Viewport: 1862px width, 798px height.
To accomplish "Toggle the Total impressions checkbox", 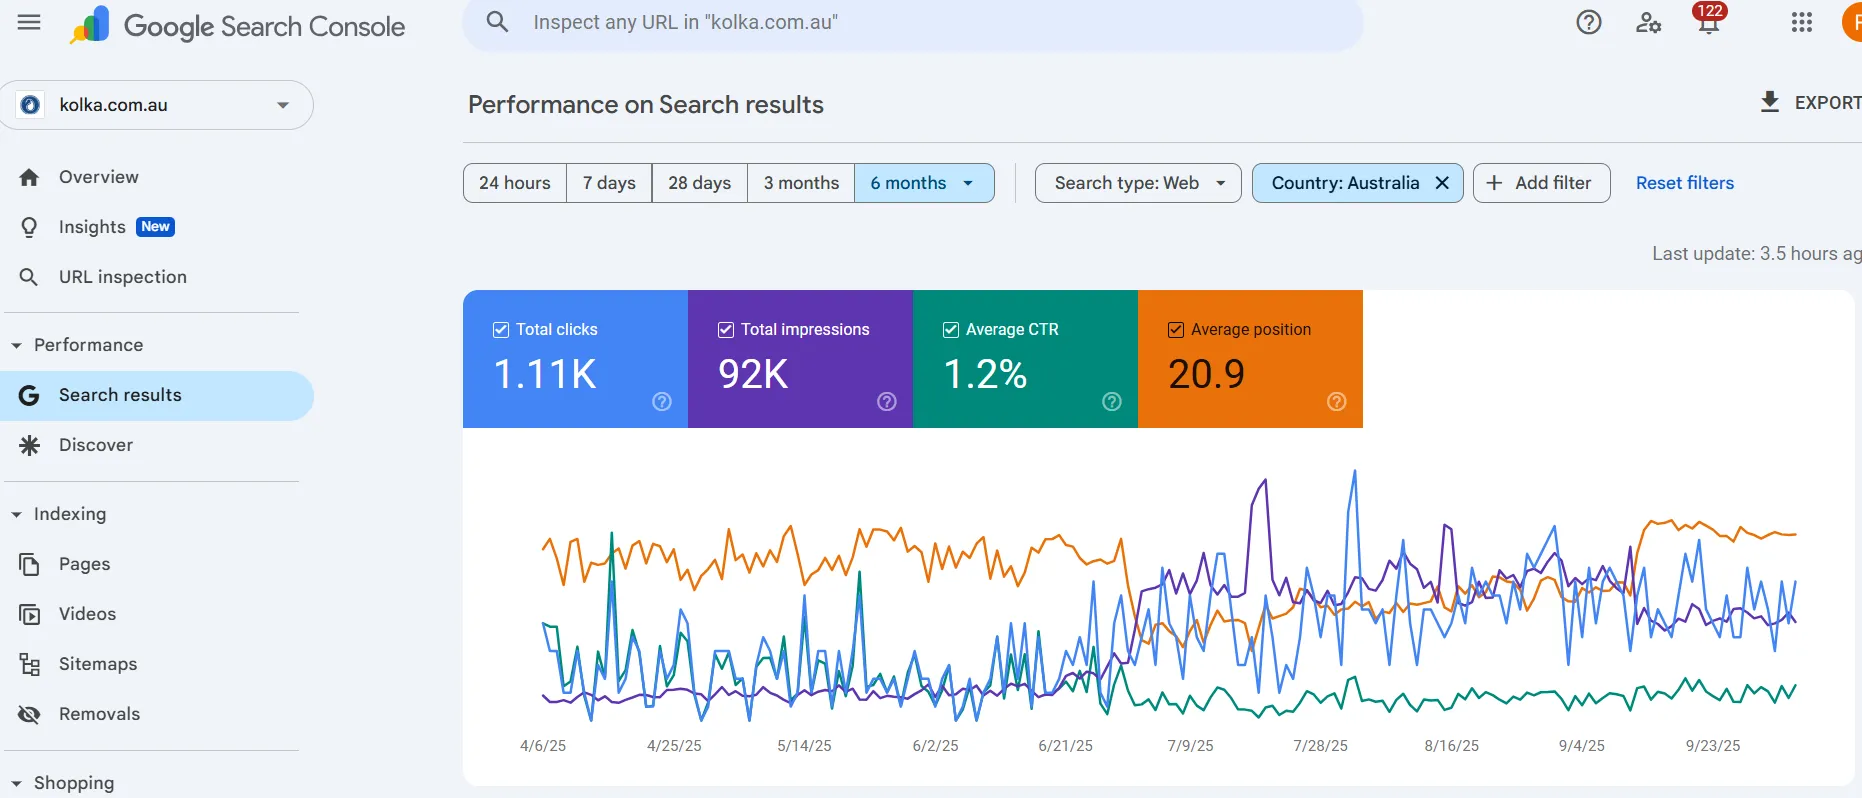I will coord(726,330).
